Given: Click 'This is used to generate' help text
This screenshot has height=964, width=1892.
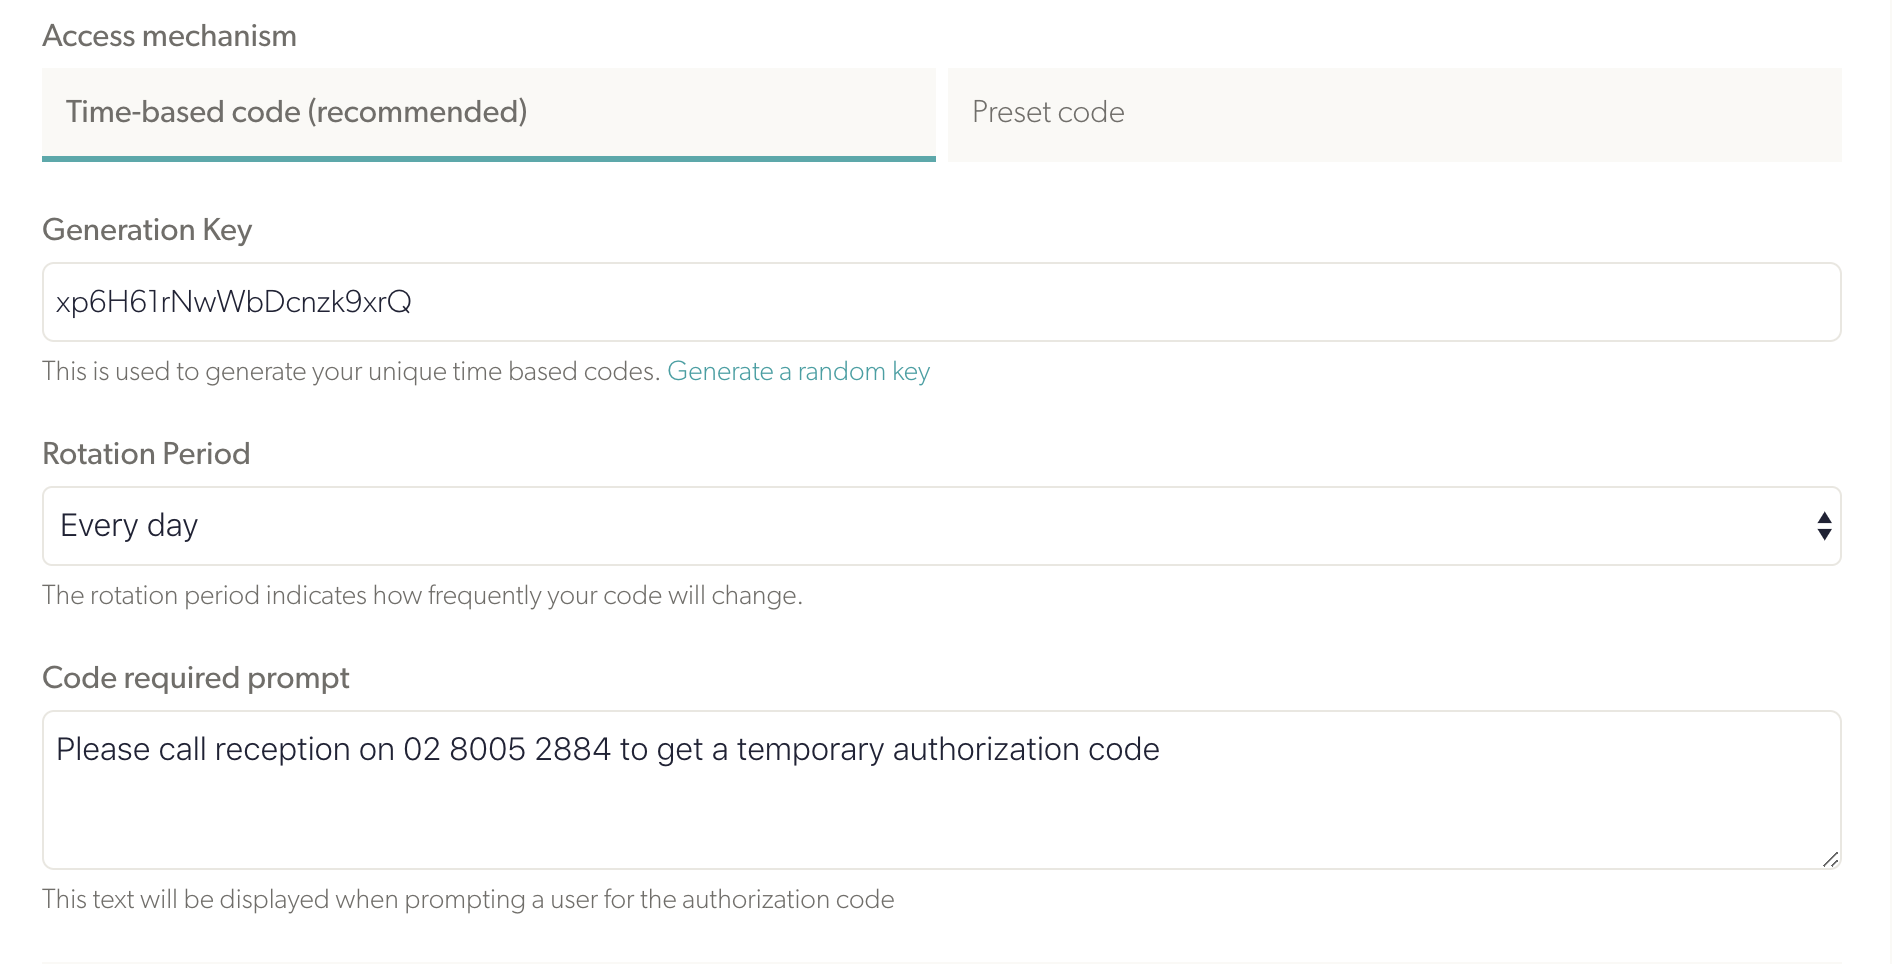Looking at the screenshot, I should (x=351, y=372).
